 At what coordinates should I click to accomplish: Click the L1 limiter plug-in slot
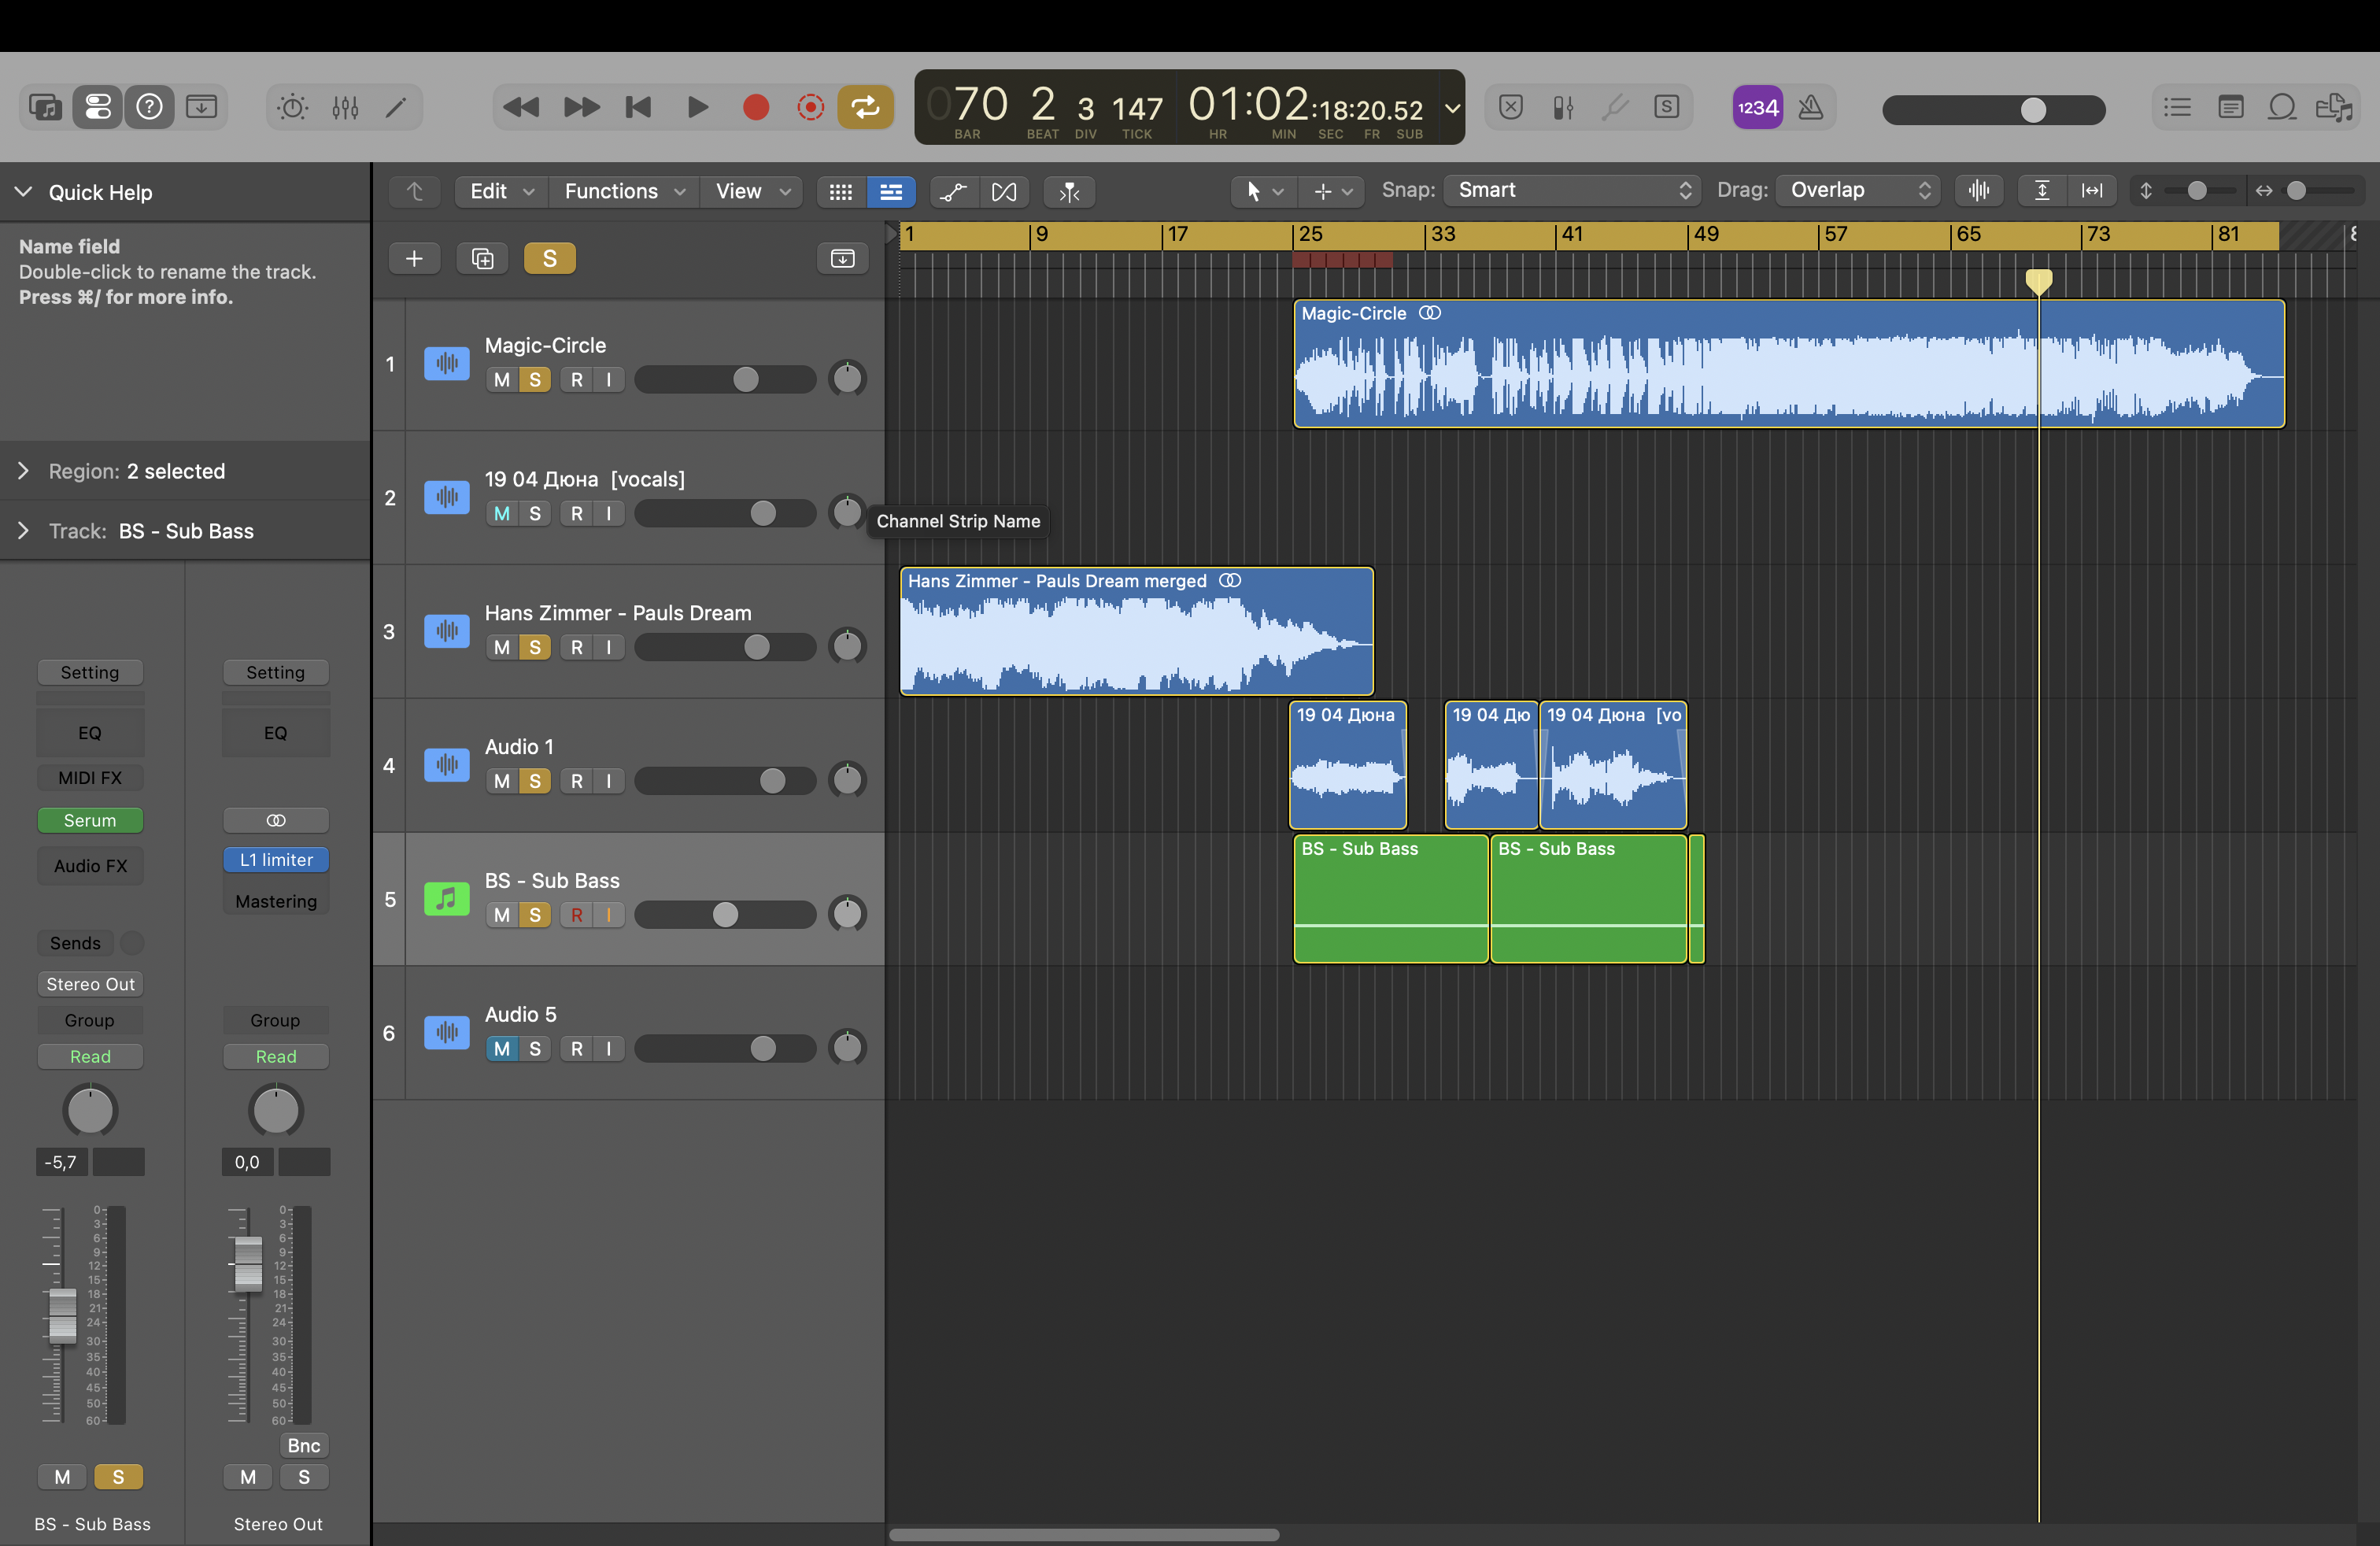click(276, 860)
